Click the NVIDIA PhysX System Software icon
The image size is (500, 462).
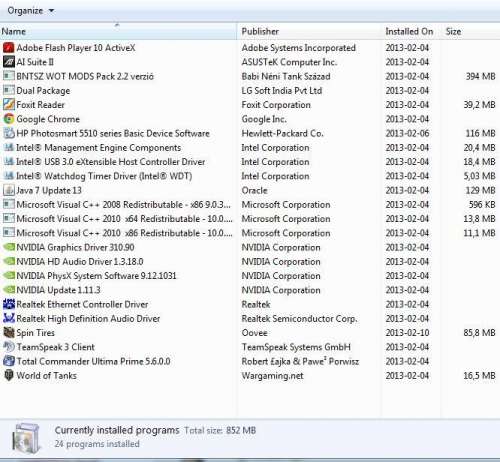(x=9, y=276)
